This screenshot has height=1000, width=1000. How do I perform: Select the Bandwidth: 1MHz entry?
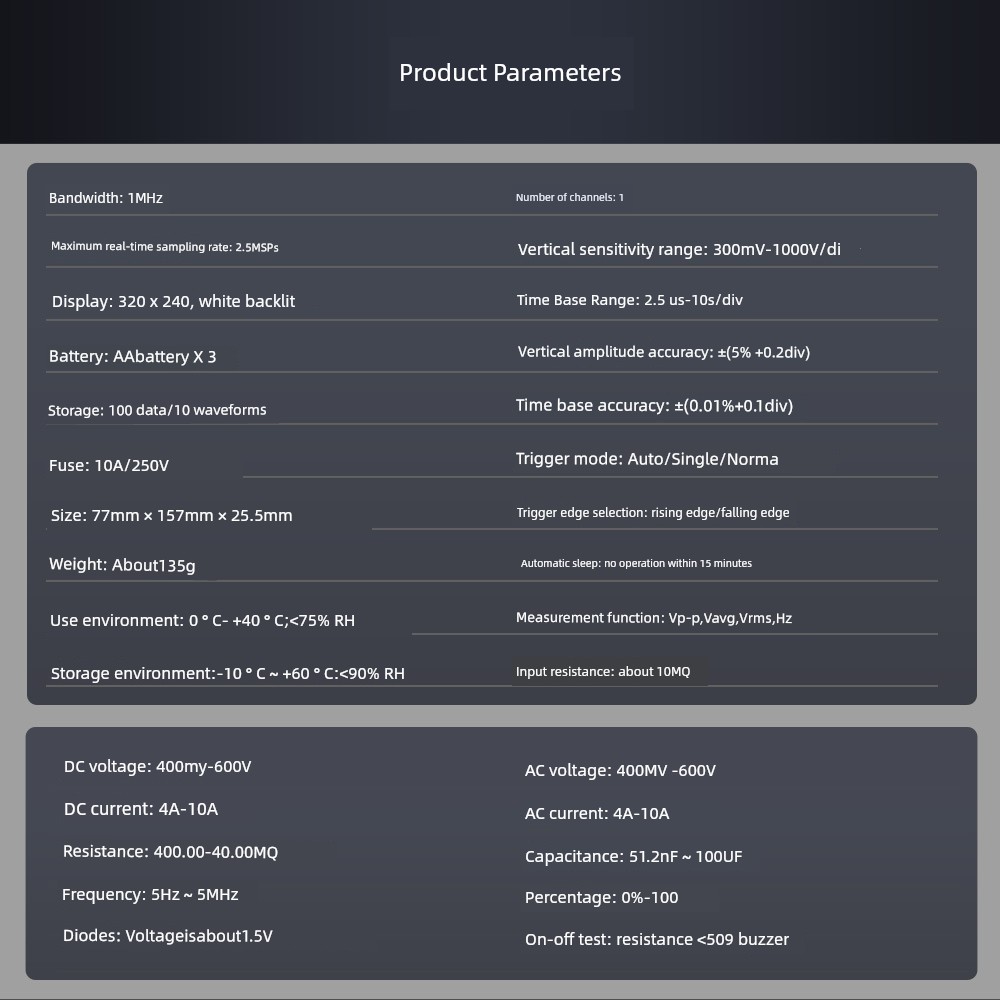pyautogui.click(x=106, y=198)
